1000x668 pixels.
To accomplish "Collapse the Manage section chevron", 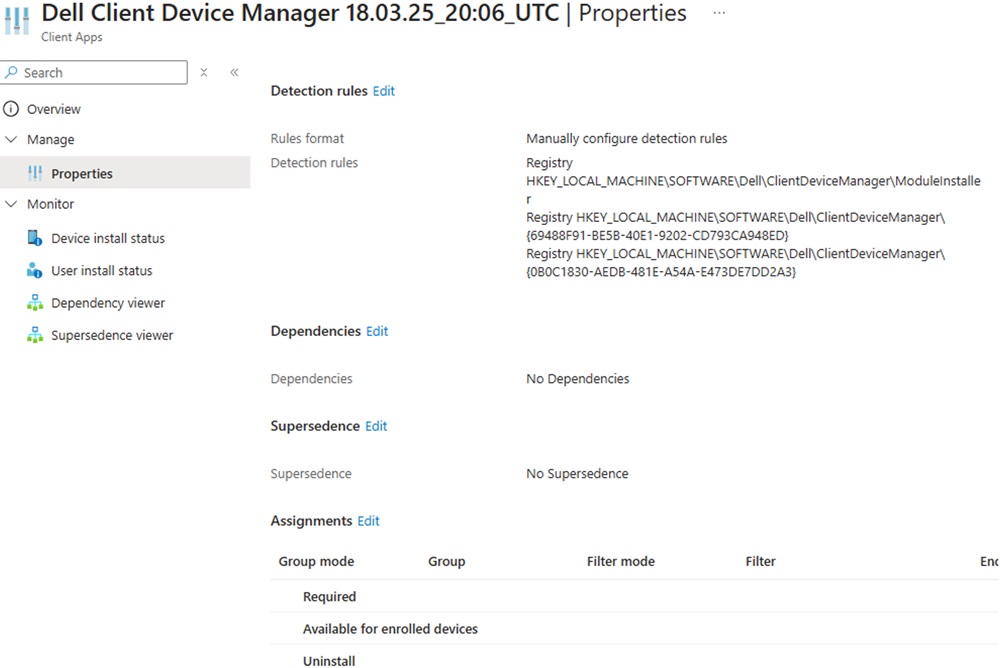I will (x=12, y=140).
